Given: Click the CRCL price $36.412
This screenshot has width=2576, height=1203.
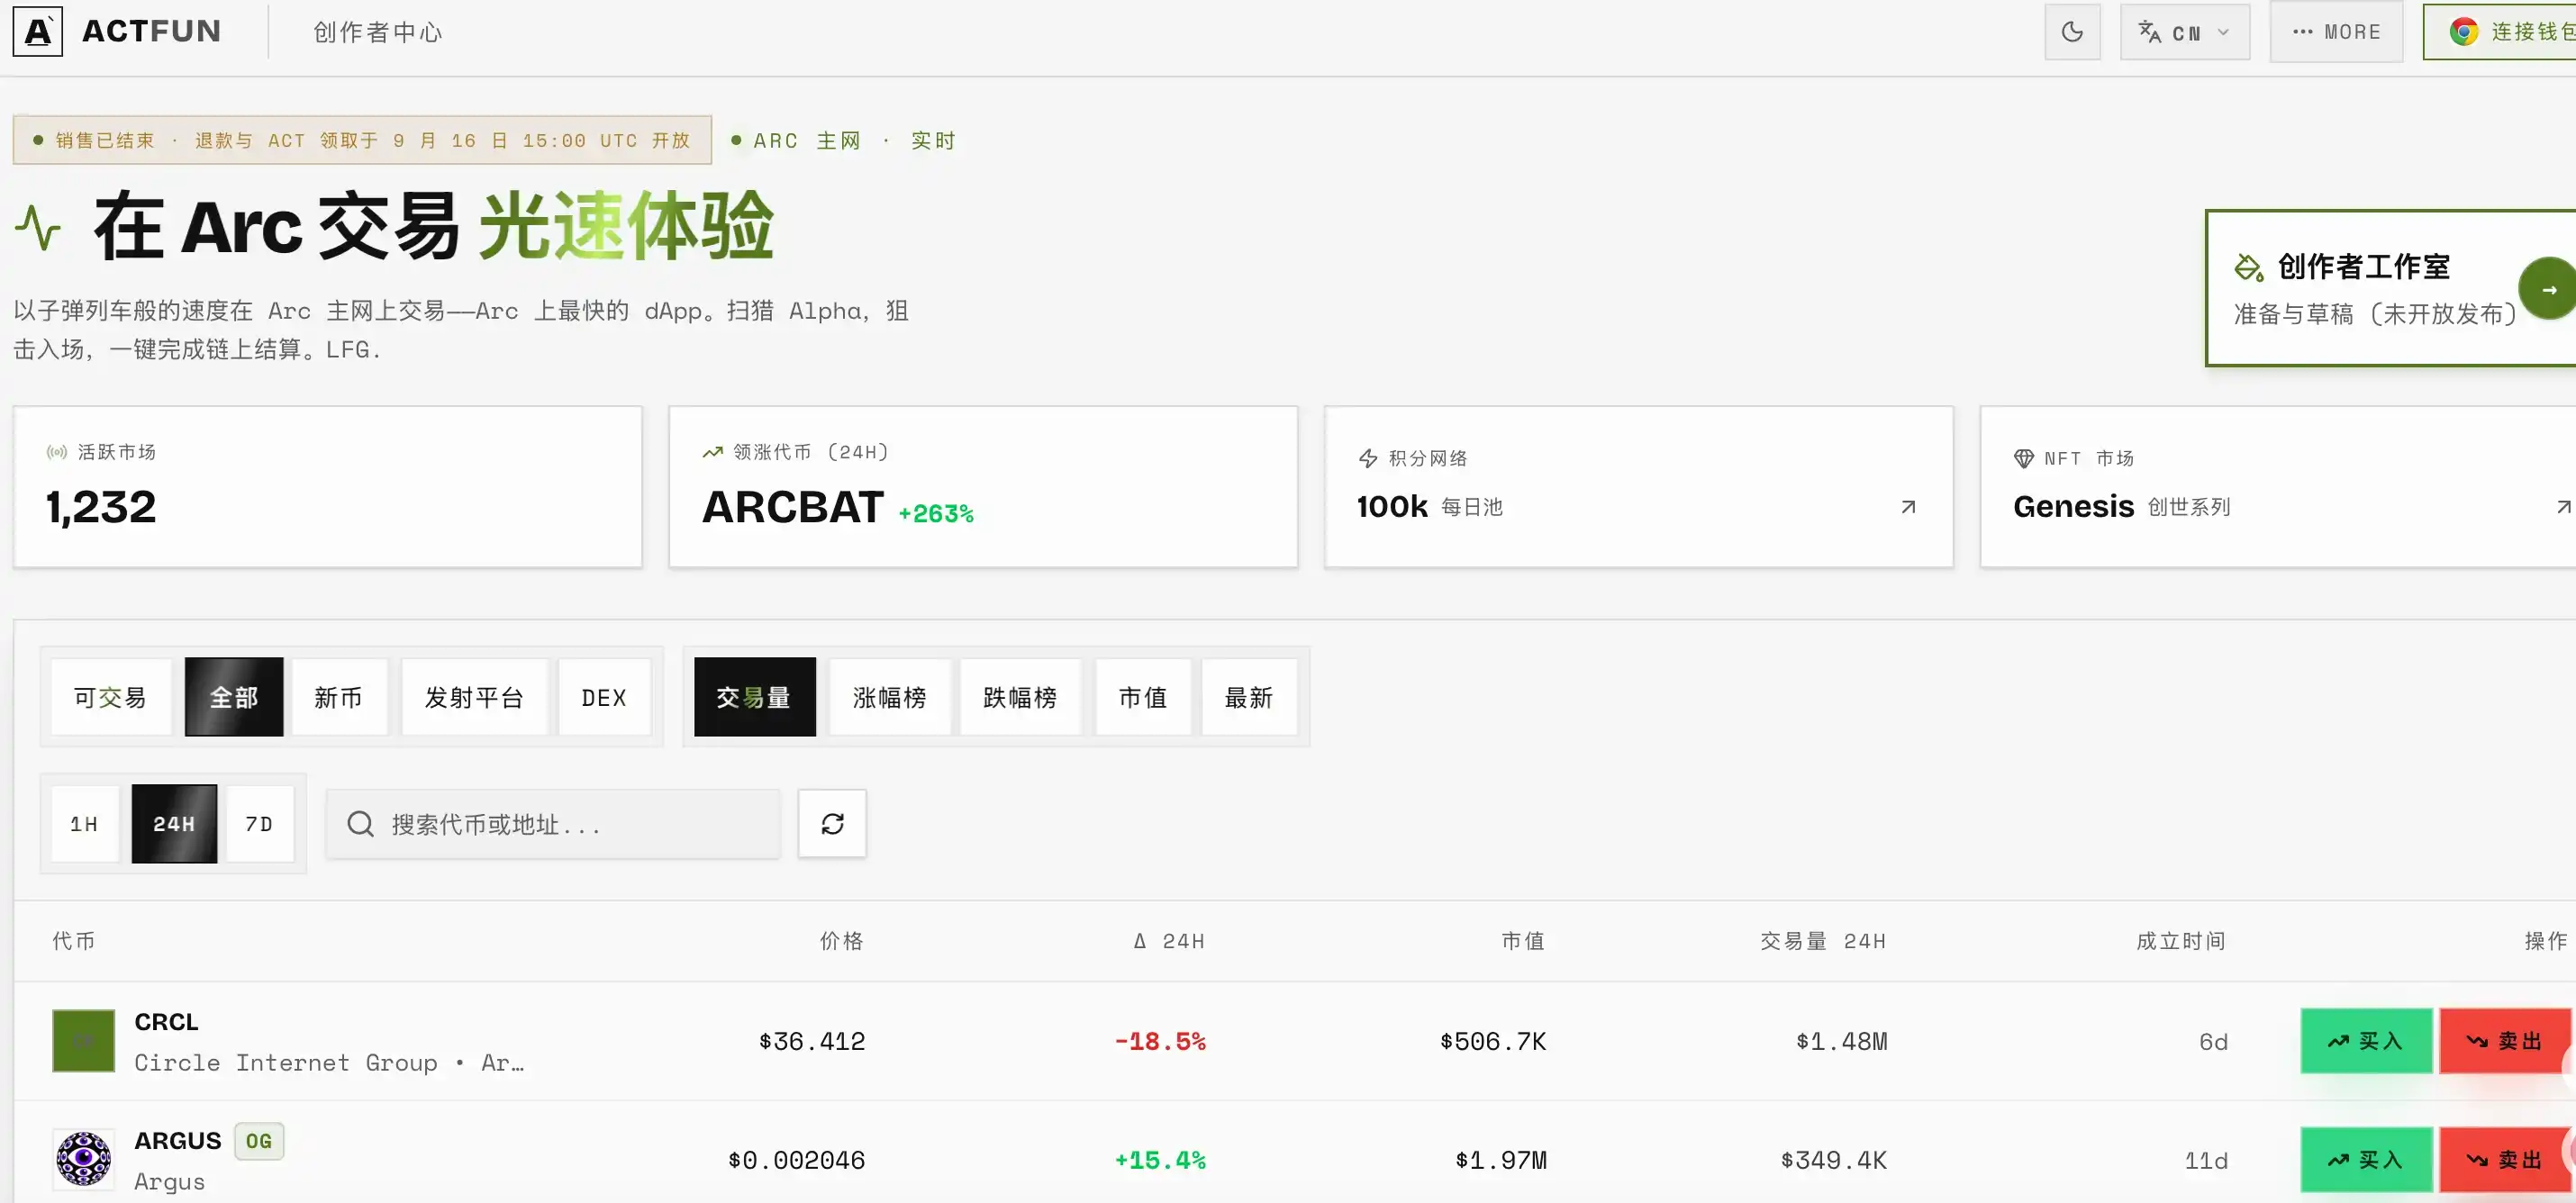Looking at the screenshot, I should [812, 1041].
